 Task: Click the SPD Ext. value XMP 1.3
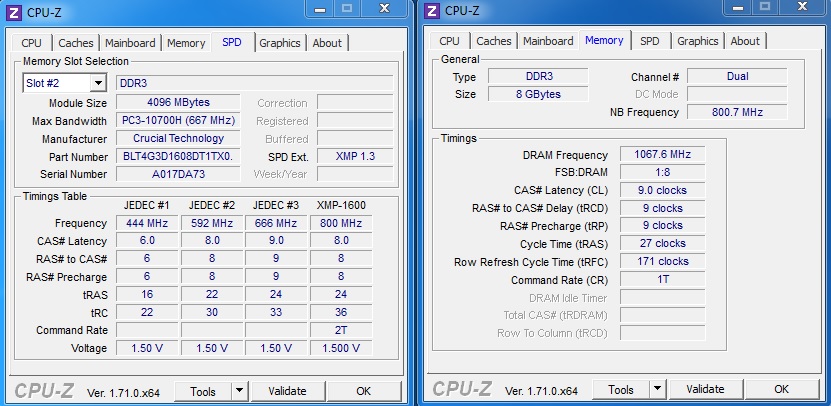click(x=355, y=156)
